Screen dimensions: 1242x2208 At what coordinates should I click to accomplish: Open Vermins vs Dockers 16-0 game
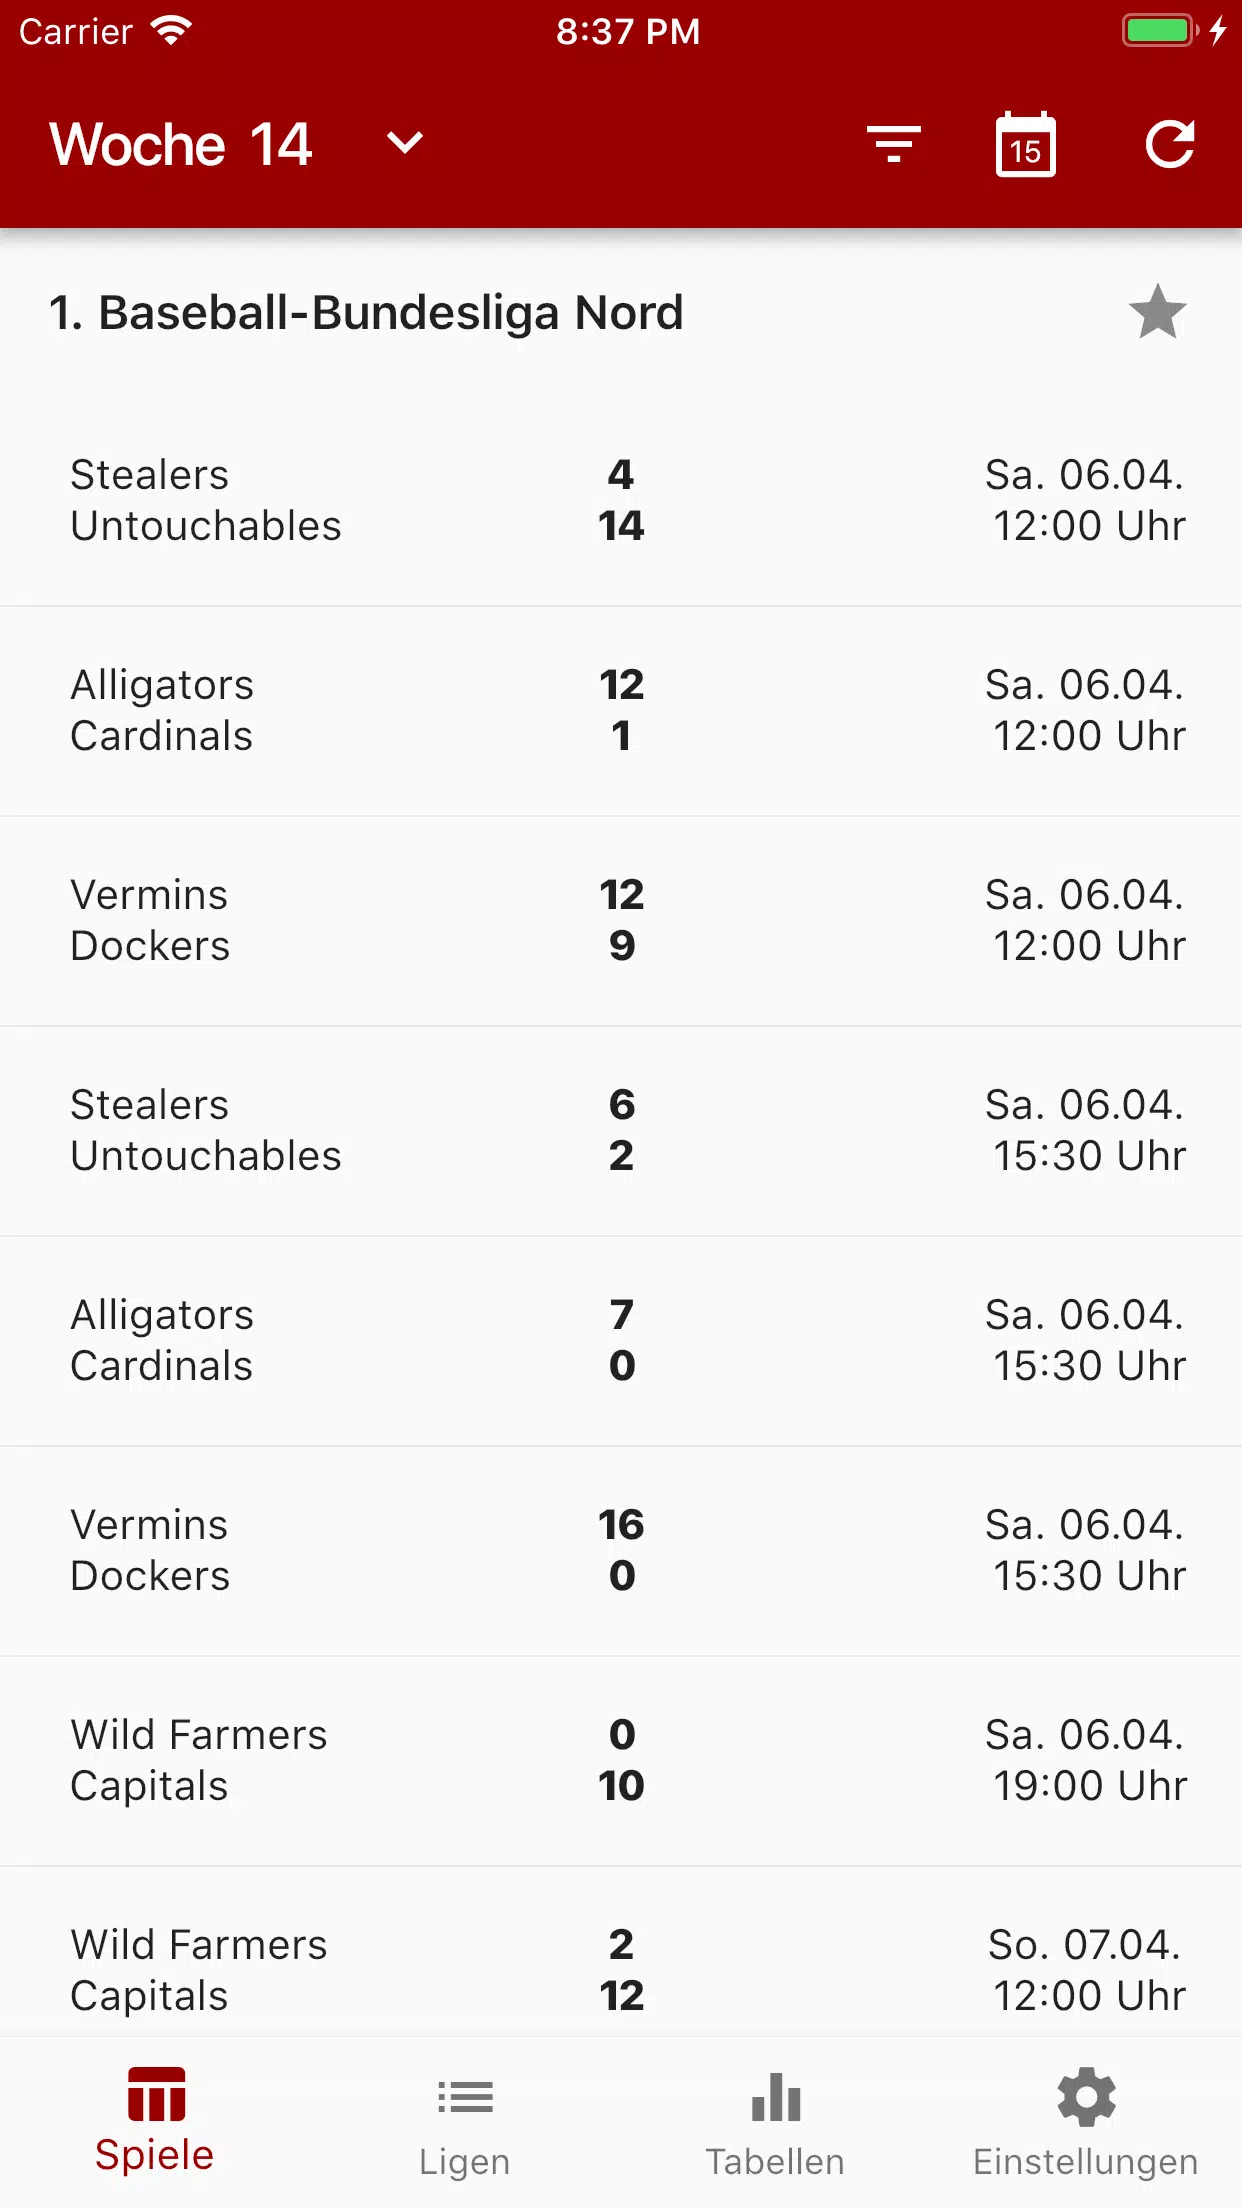point(621,1551)
